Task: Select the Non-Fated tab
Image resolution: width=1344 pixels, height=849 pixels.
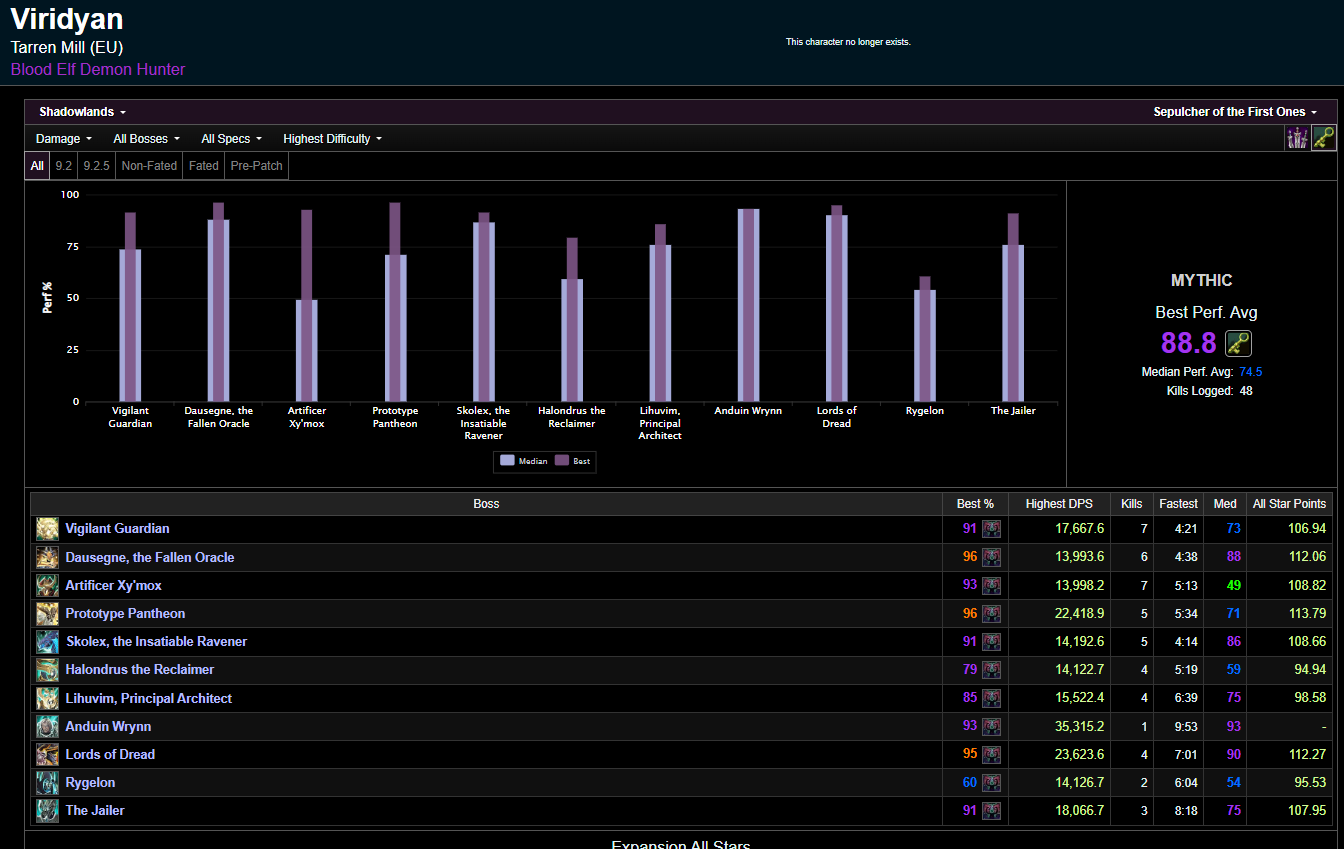Action: click(149, 166)
